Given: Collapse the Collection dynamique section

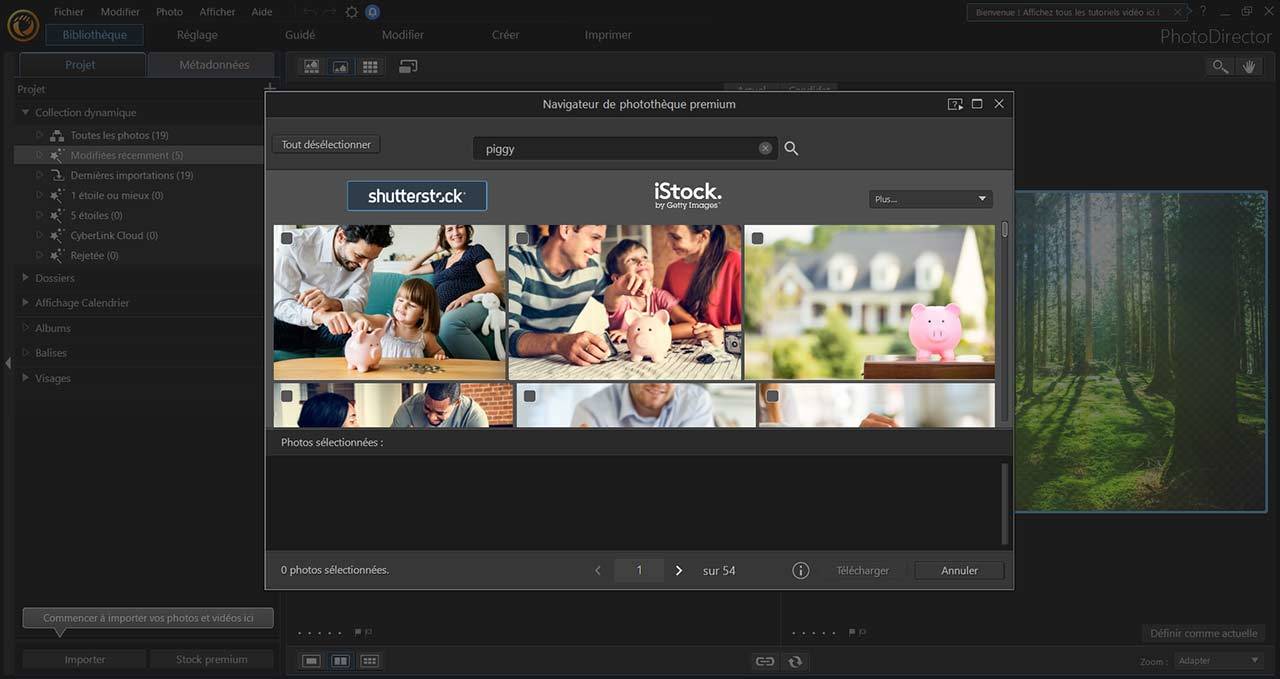Looking at the screenshot, I should coord(26,113).
